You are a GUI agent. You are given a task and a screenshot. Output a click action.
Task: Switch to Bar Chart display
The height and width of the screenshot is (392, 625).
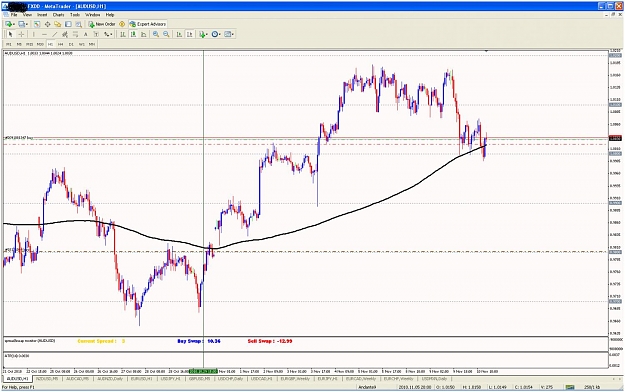click(x=123, y=34)
